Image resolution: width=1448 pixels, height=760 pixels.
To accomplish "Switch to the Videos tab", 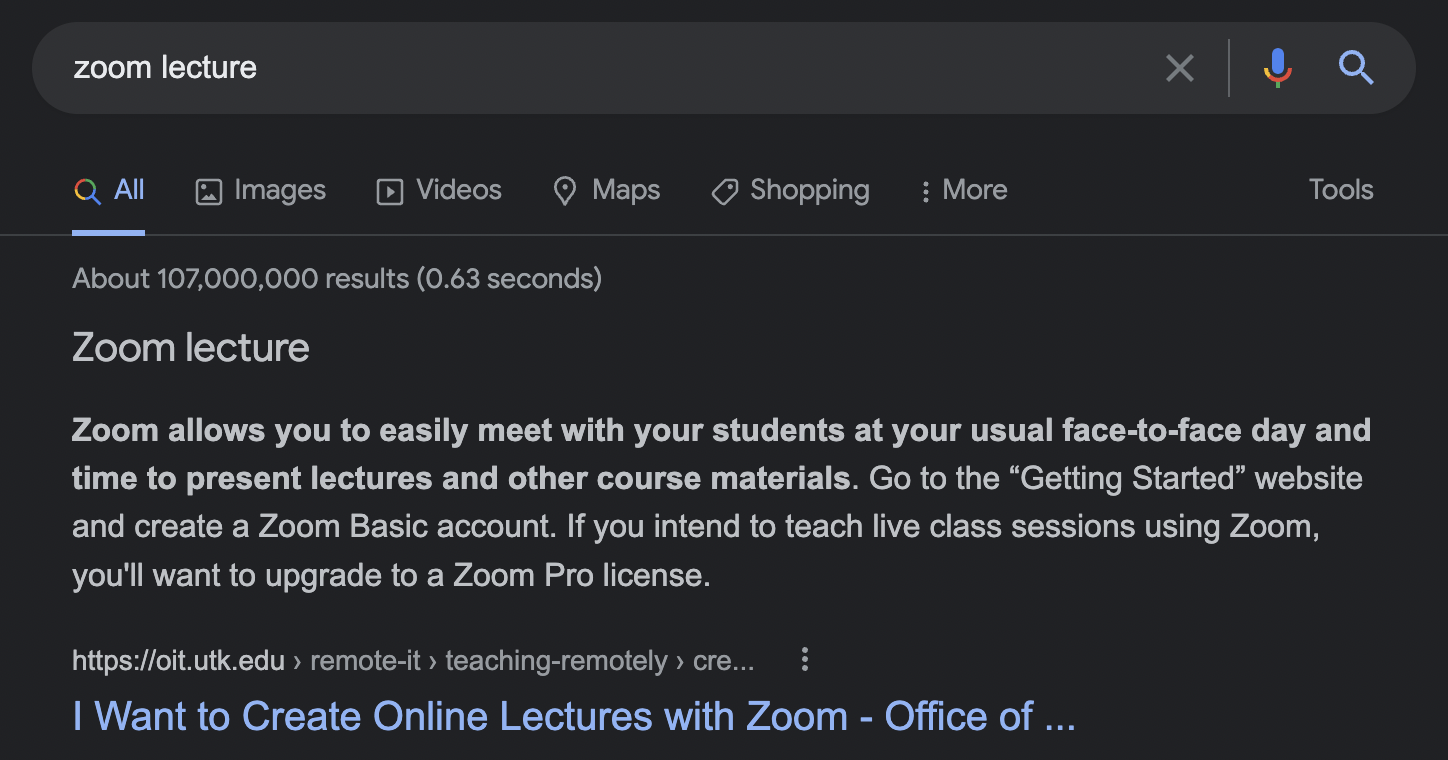I will click(x=439, y=190).
